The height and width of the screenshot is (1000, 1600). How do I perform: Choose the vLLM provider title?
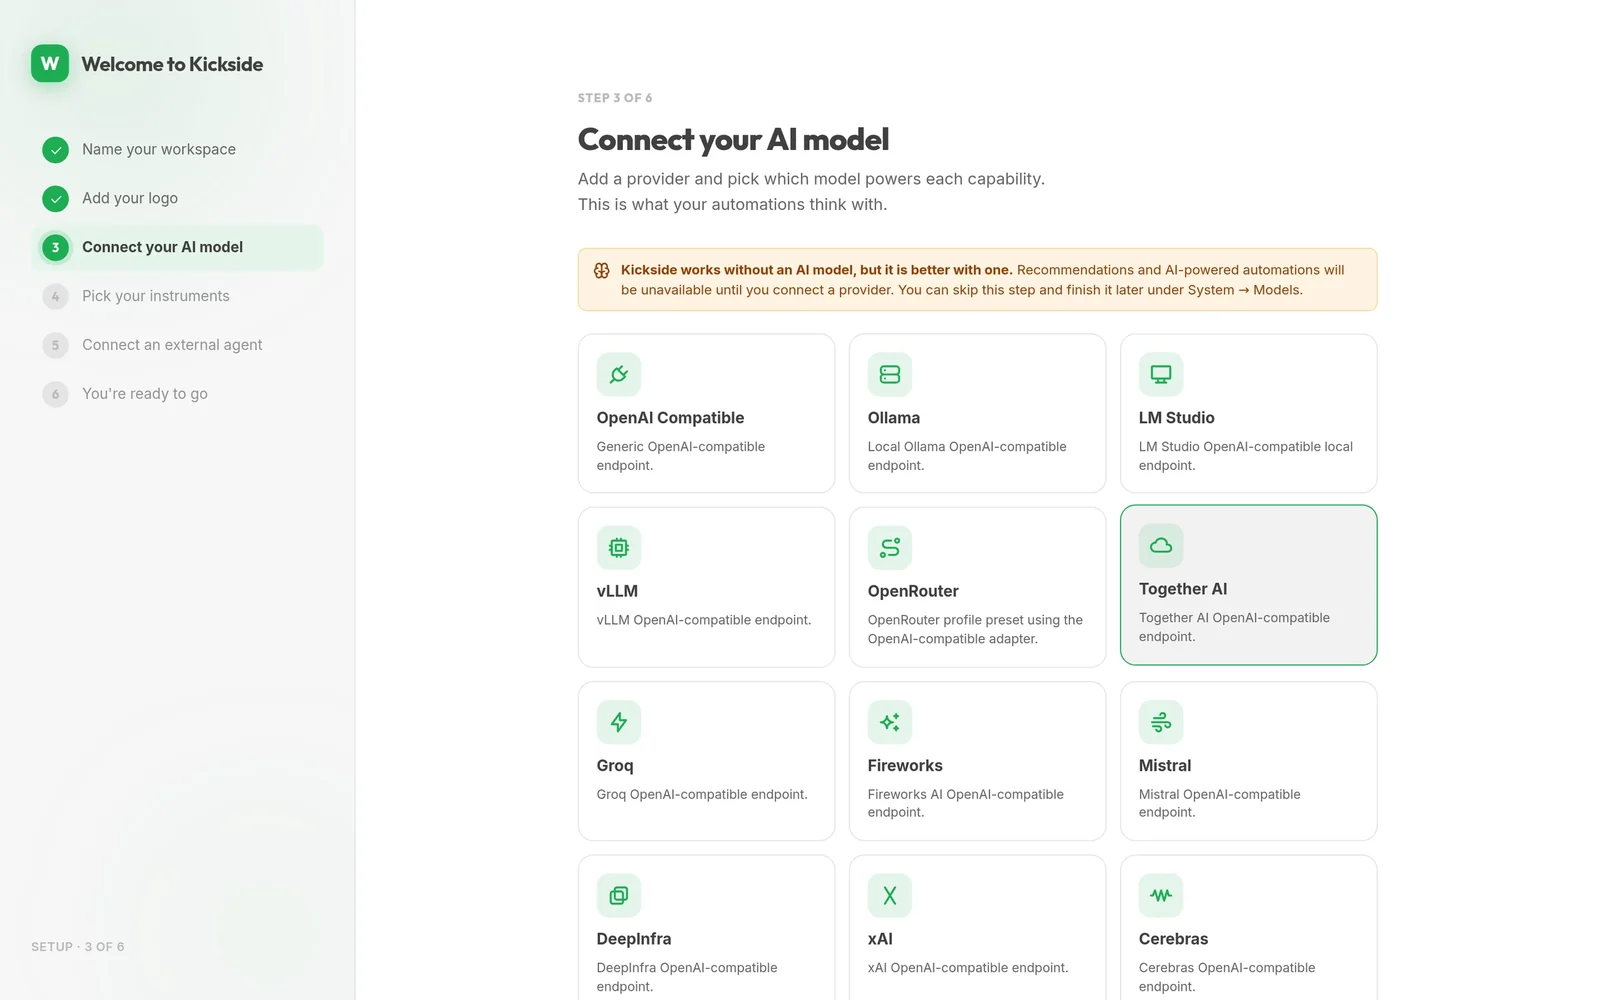(617, 592)
